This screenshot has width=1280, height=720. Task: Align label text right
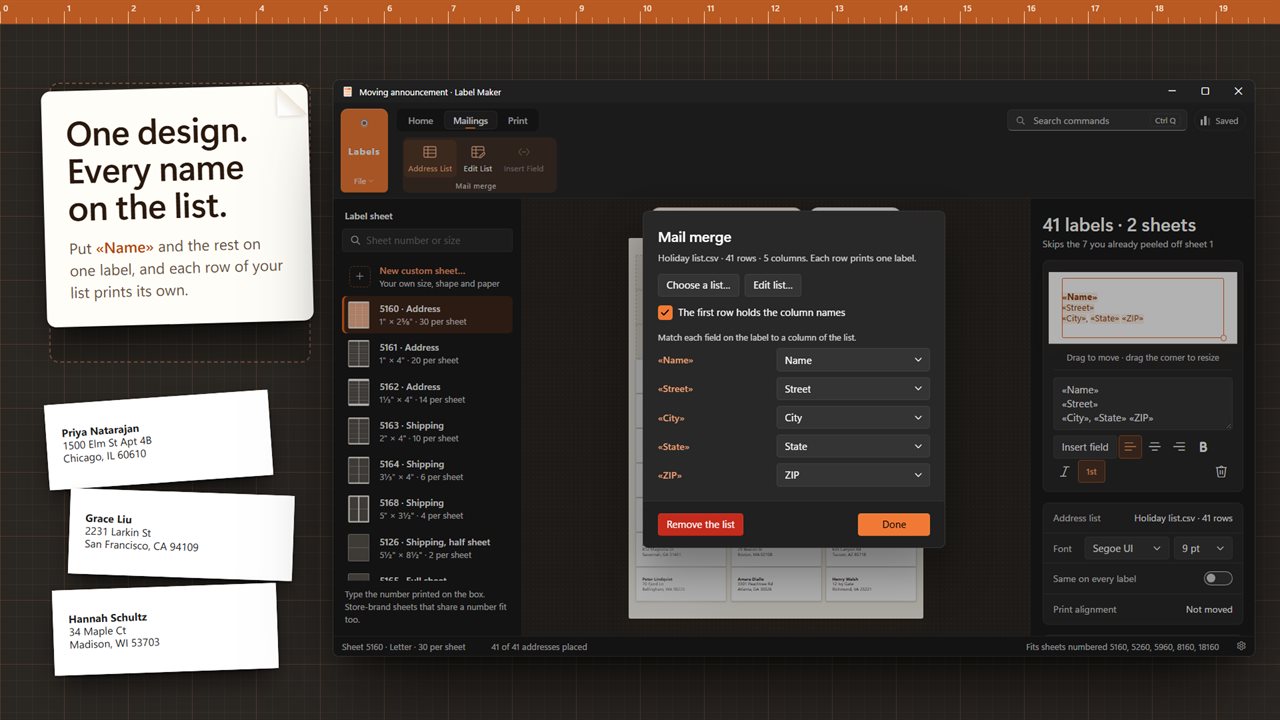(1179, 447)
